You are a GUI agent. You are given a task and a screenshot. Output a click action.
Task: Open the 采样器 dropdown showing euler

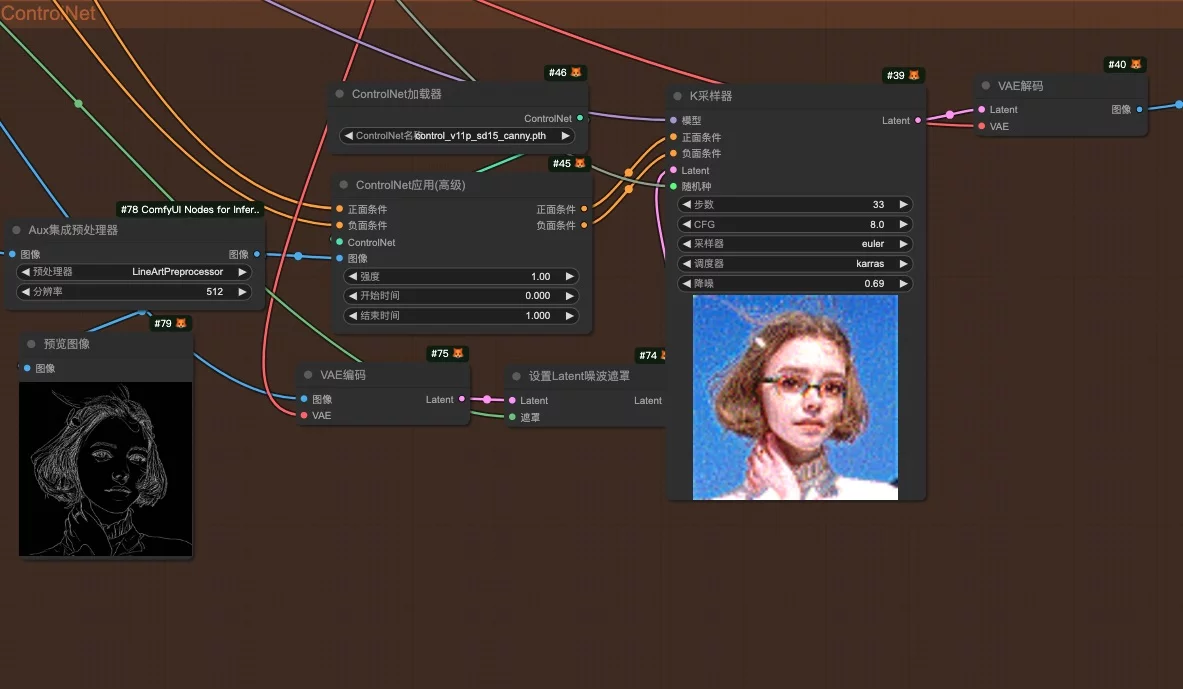[x=794, y=244]
